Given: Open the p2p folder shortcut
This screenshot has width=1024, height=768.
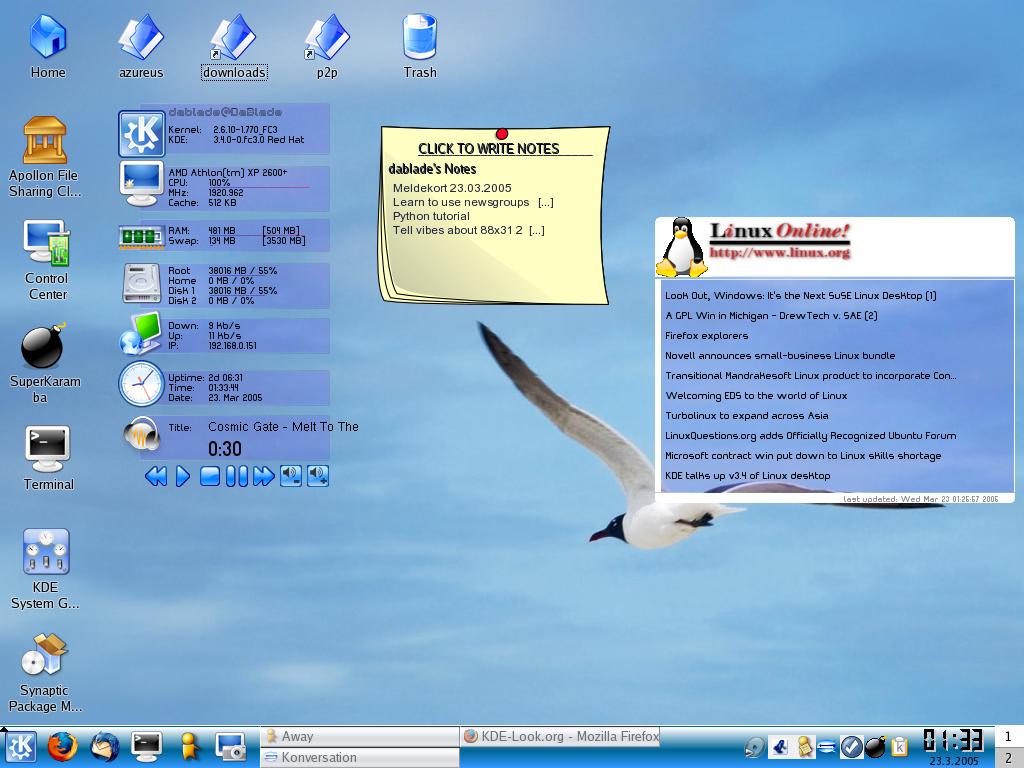Looking at the screenshot, I should click(x=327, y=46).
